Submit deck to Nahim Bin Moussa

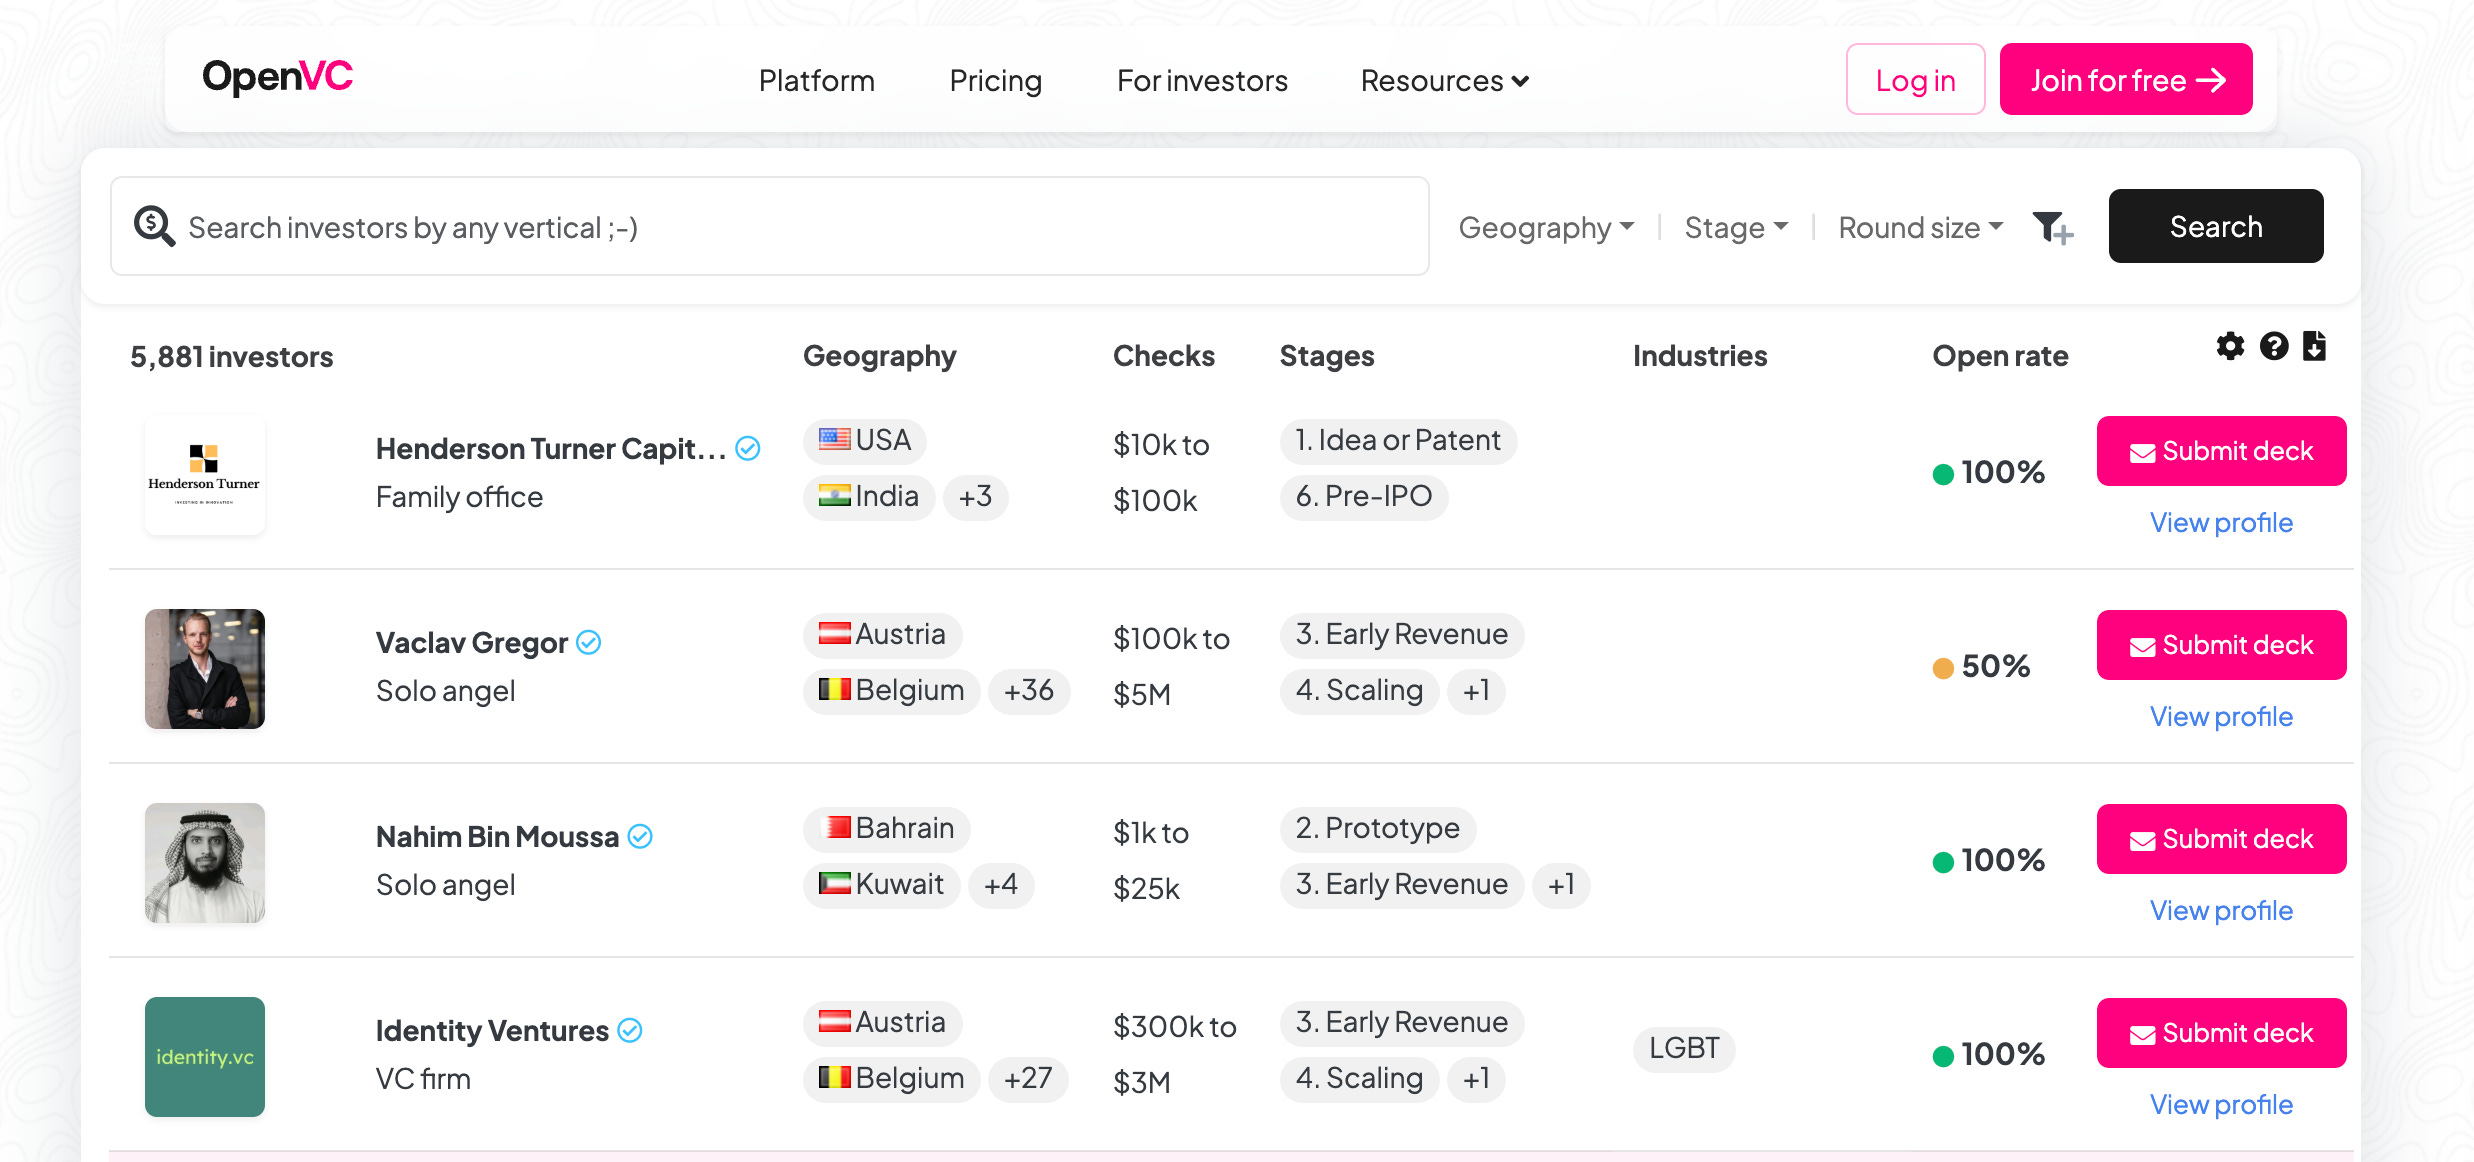point(2222,839)
